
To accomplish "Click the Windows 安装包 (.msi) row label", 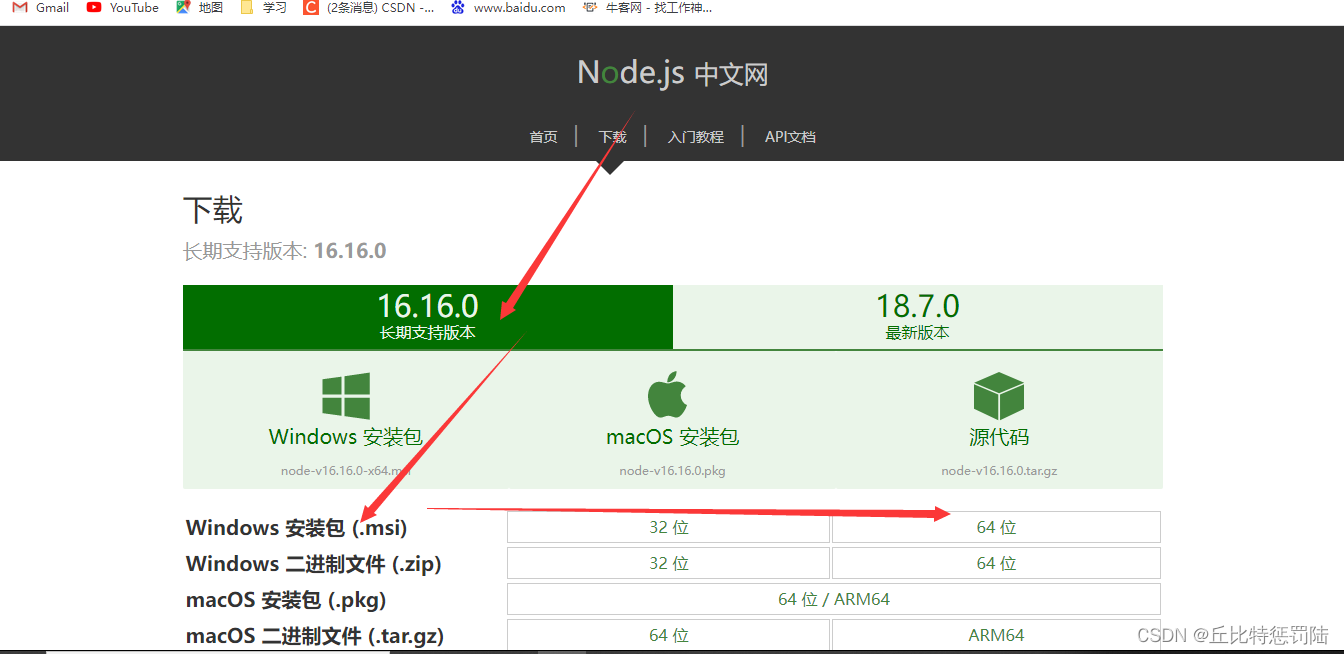I will click(297, 528).
